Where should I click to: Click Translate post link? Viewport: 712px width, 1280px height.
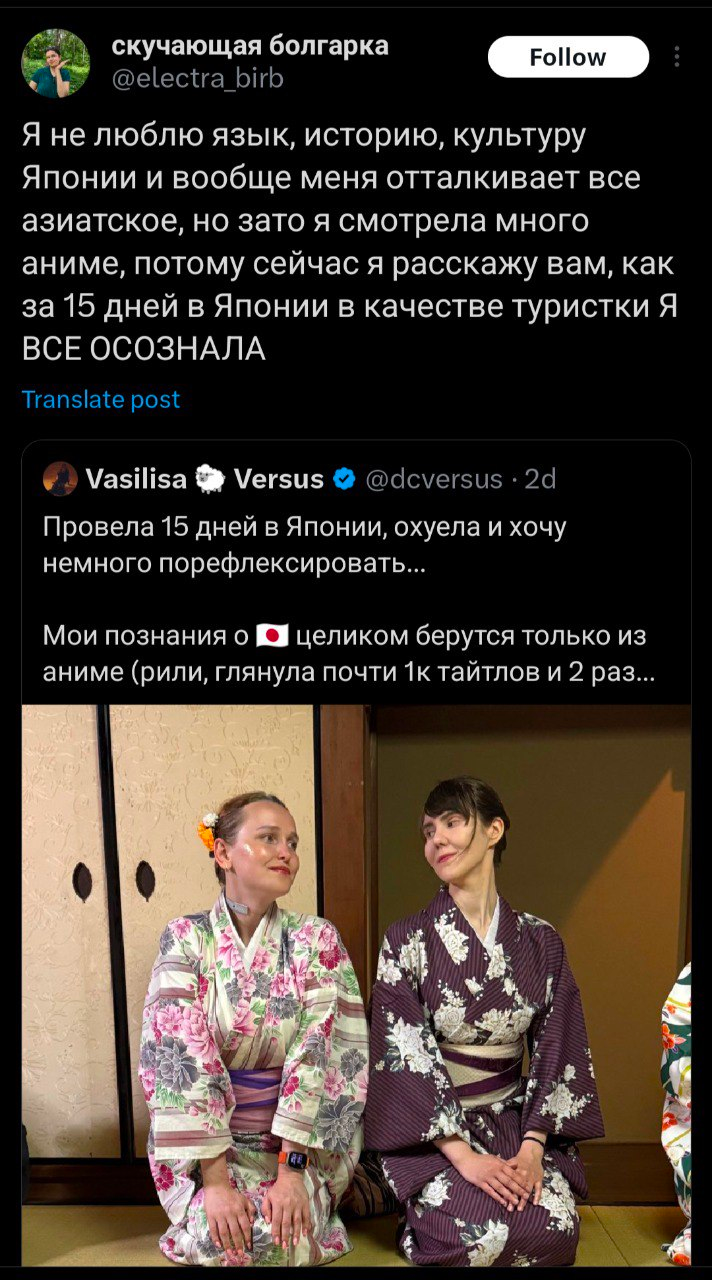tap(101, 400)
